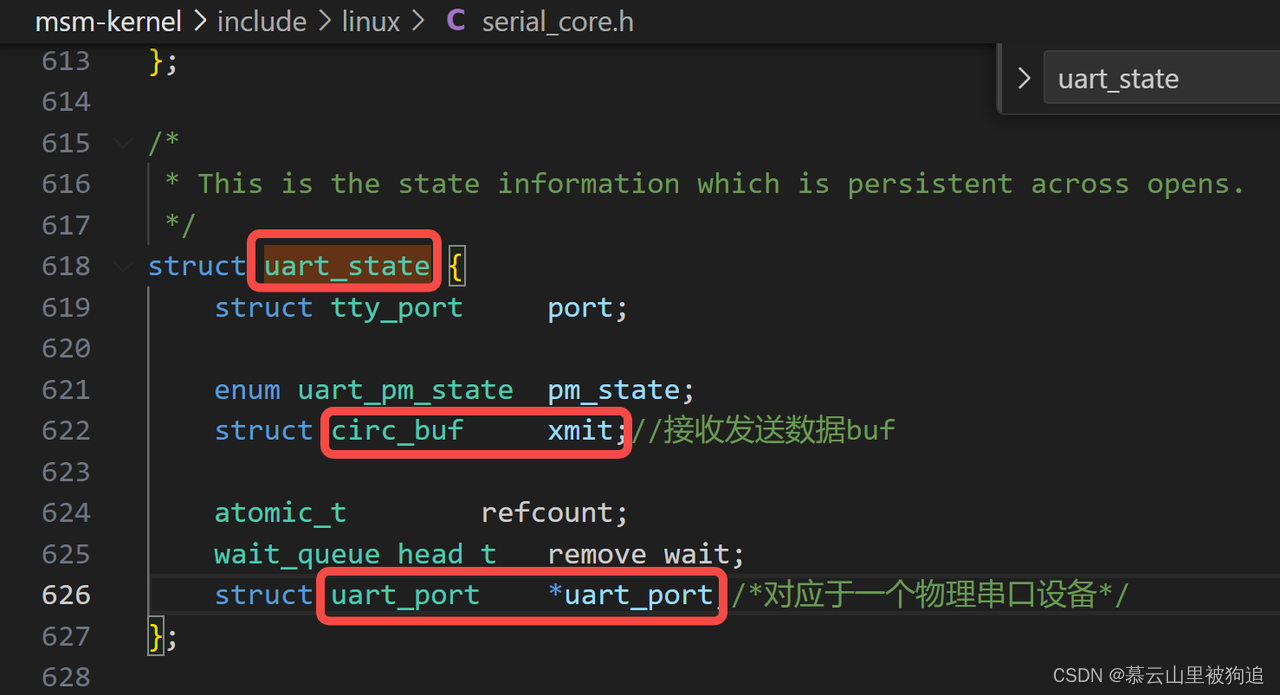
Task: Collapse the code fold at line 615 comment
Action: coord(122,143)
